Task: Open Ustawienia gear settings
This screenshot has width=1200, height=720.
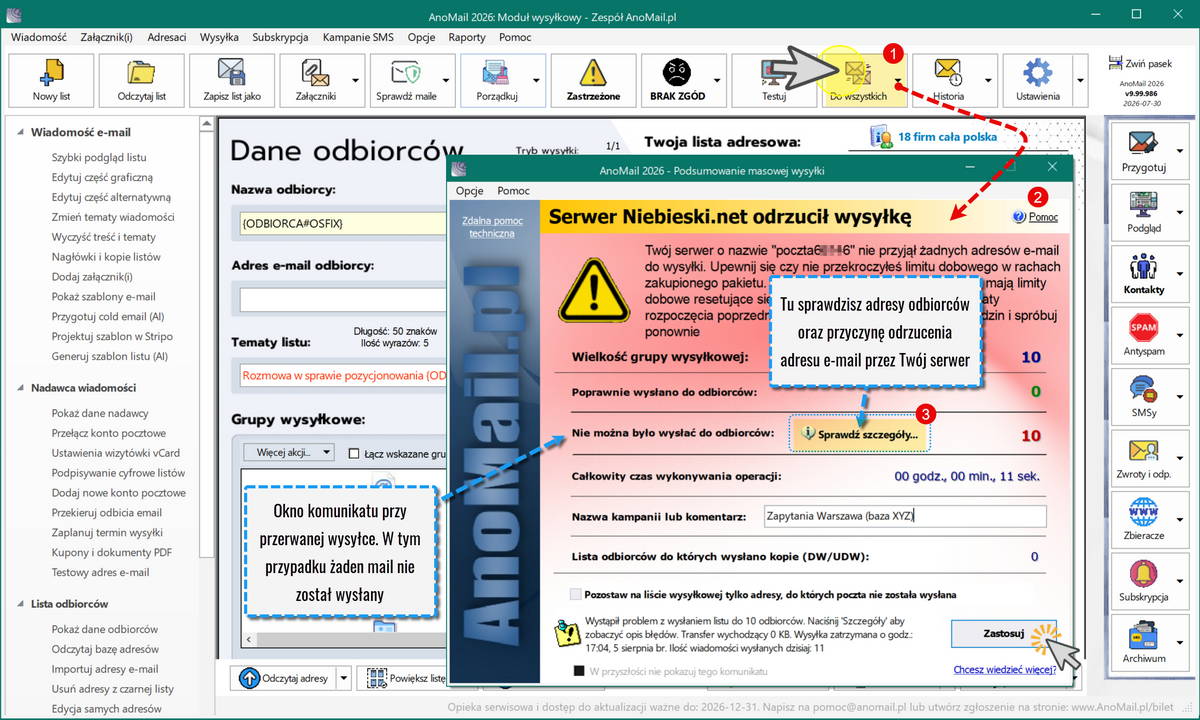Action: pos(1038,80)
